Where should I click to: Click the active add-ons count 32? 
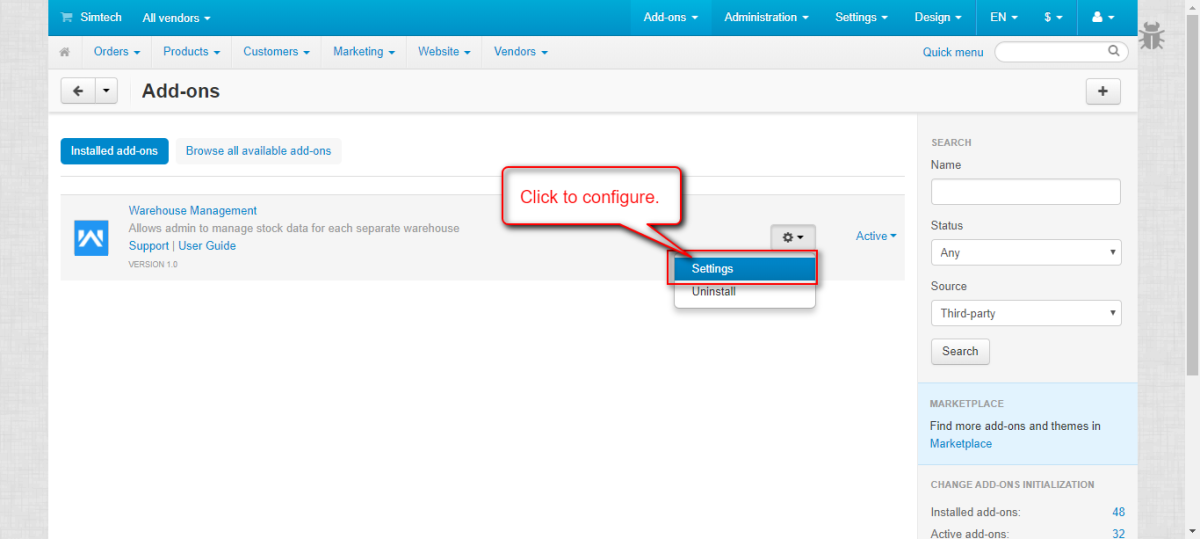coord(1119,534)
